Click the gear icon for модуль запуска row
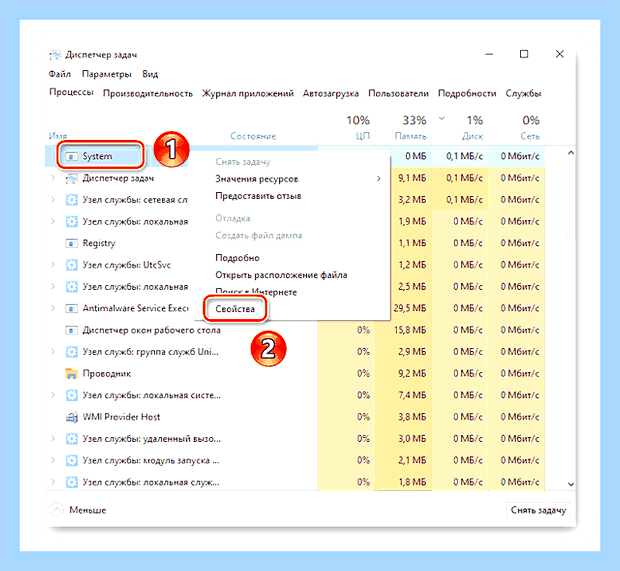The image size is (620, 571). (71, 460)
